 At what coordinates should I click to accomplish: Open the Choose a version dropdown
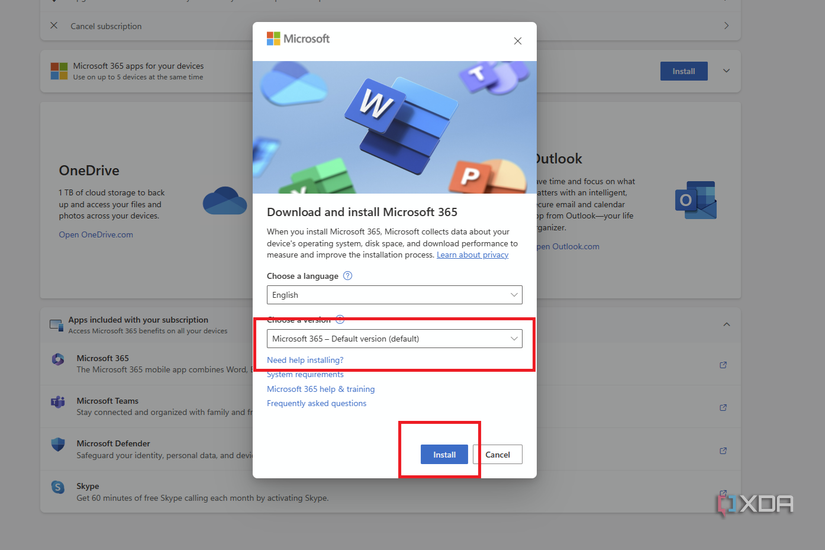[x=394, y=339]
